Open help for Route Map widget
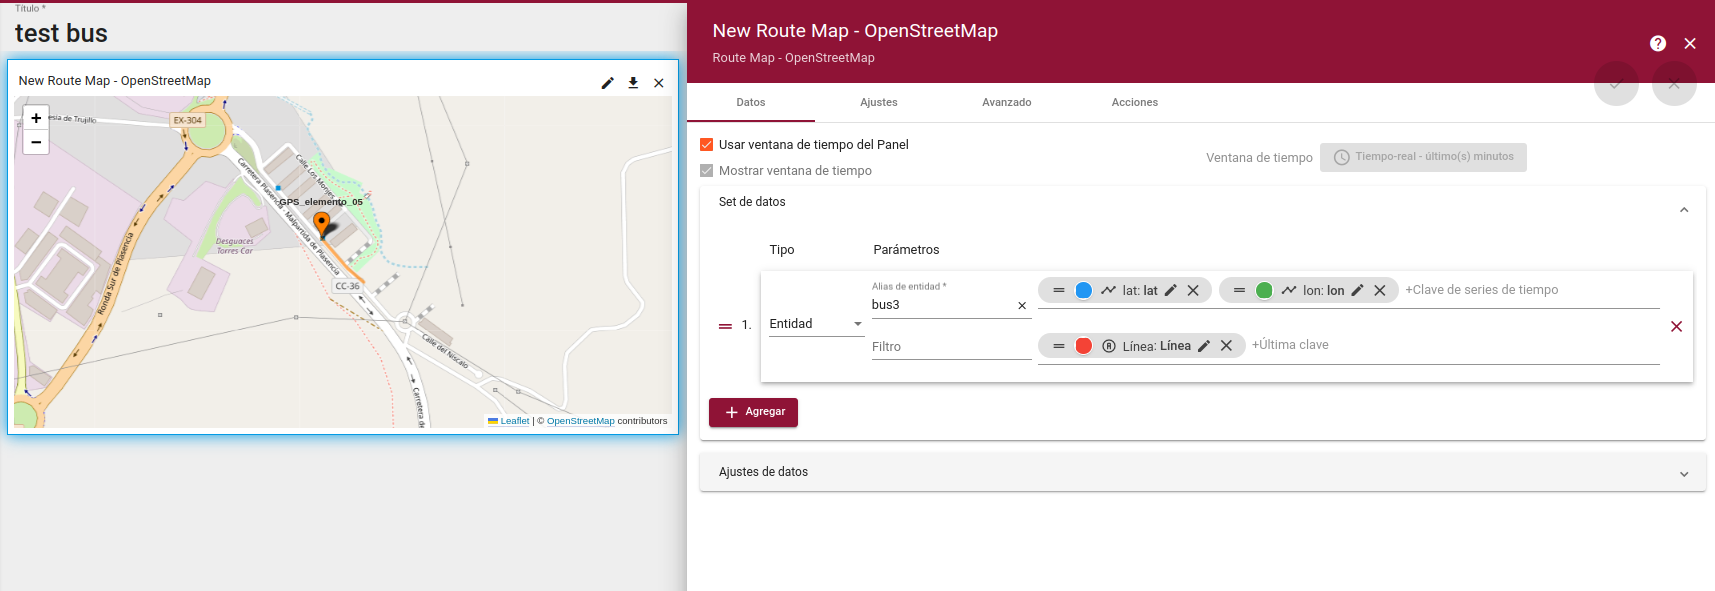The height and width of the screenshot is (591, 1715). tap(1658, 43)
